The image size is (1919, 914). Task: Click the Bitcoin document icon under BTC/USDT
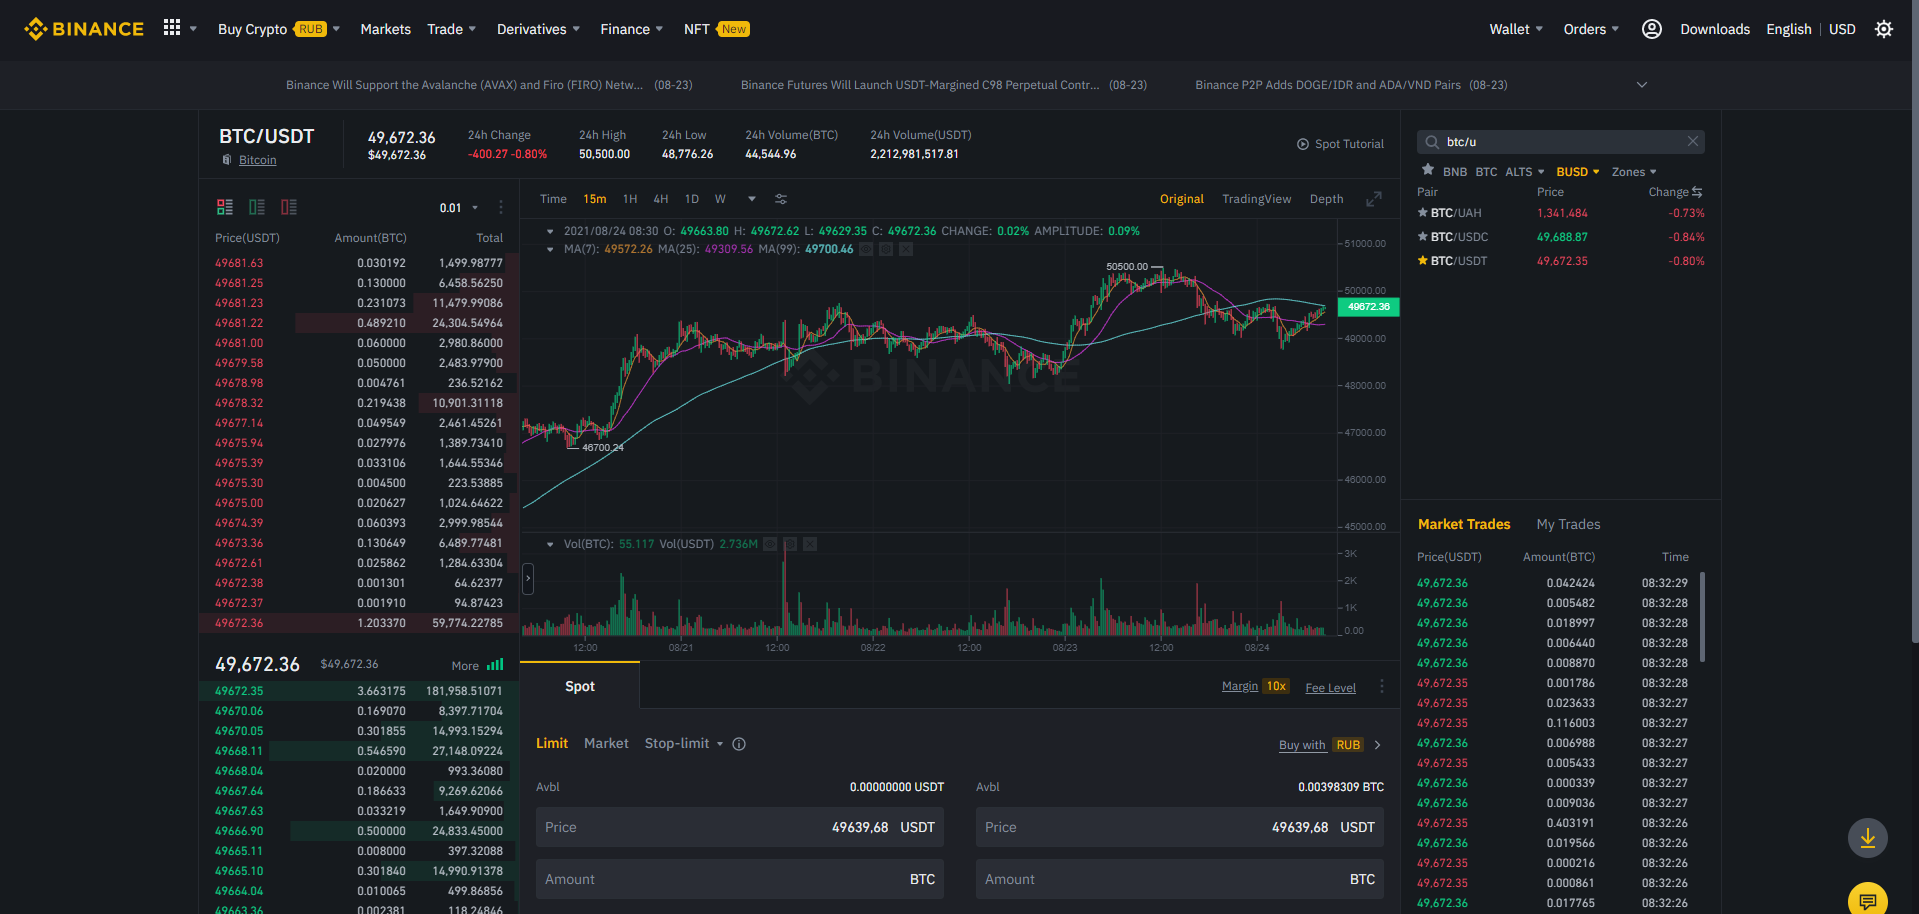coord(227,160)
